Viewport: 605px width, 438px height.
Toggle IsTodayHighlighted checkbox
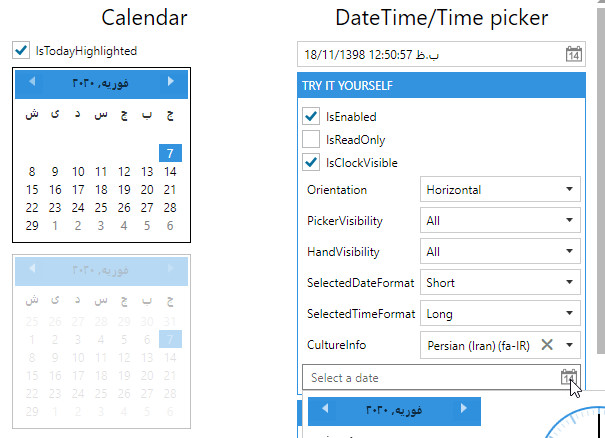[x=21, y=49]
